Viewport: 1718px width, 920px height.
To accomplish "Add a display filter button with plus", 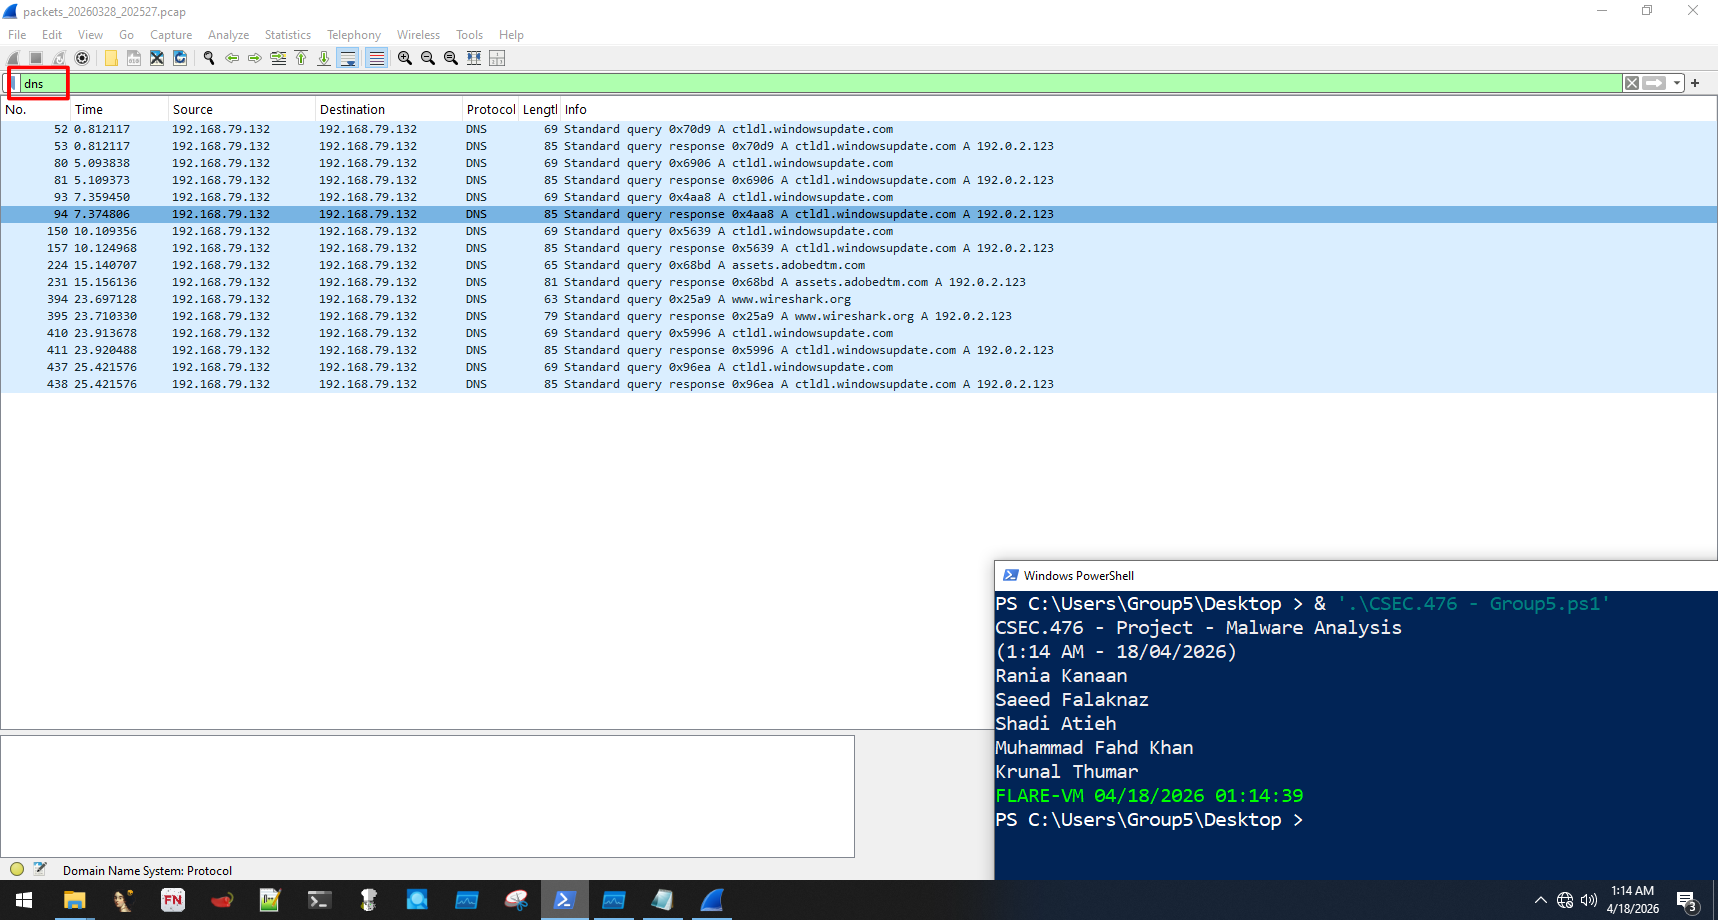I will click(1695, 83).
